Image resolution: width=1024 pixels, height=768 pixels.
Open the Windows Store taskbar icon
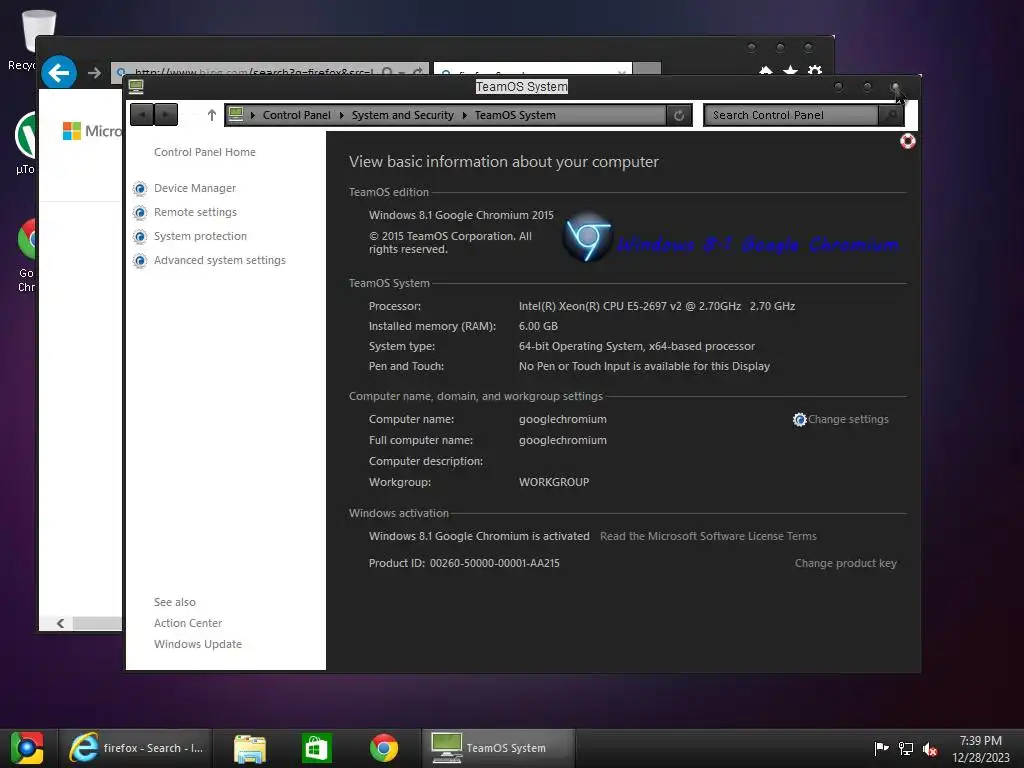tap(317, 748)
